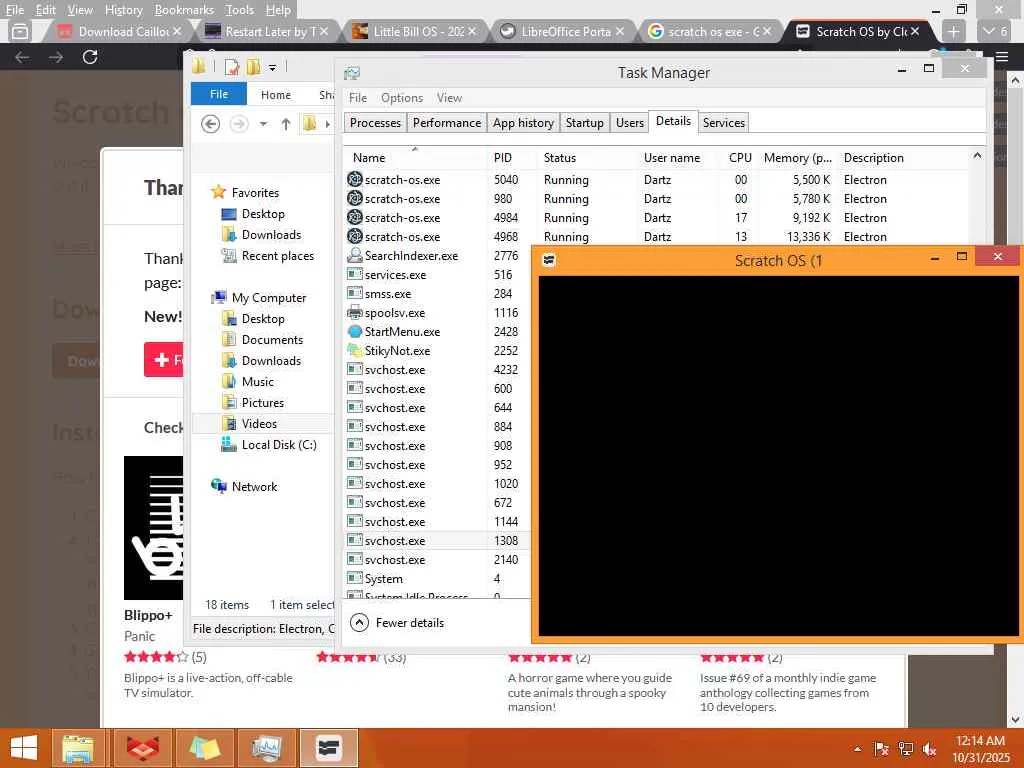Go back in browser history

(x=22, y=57)
